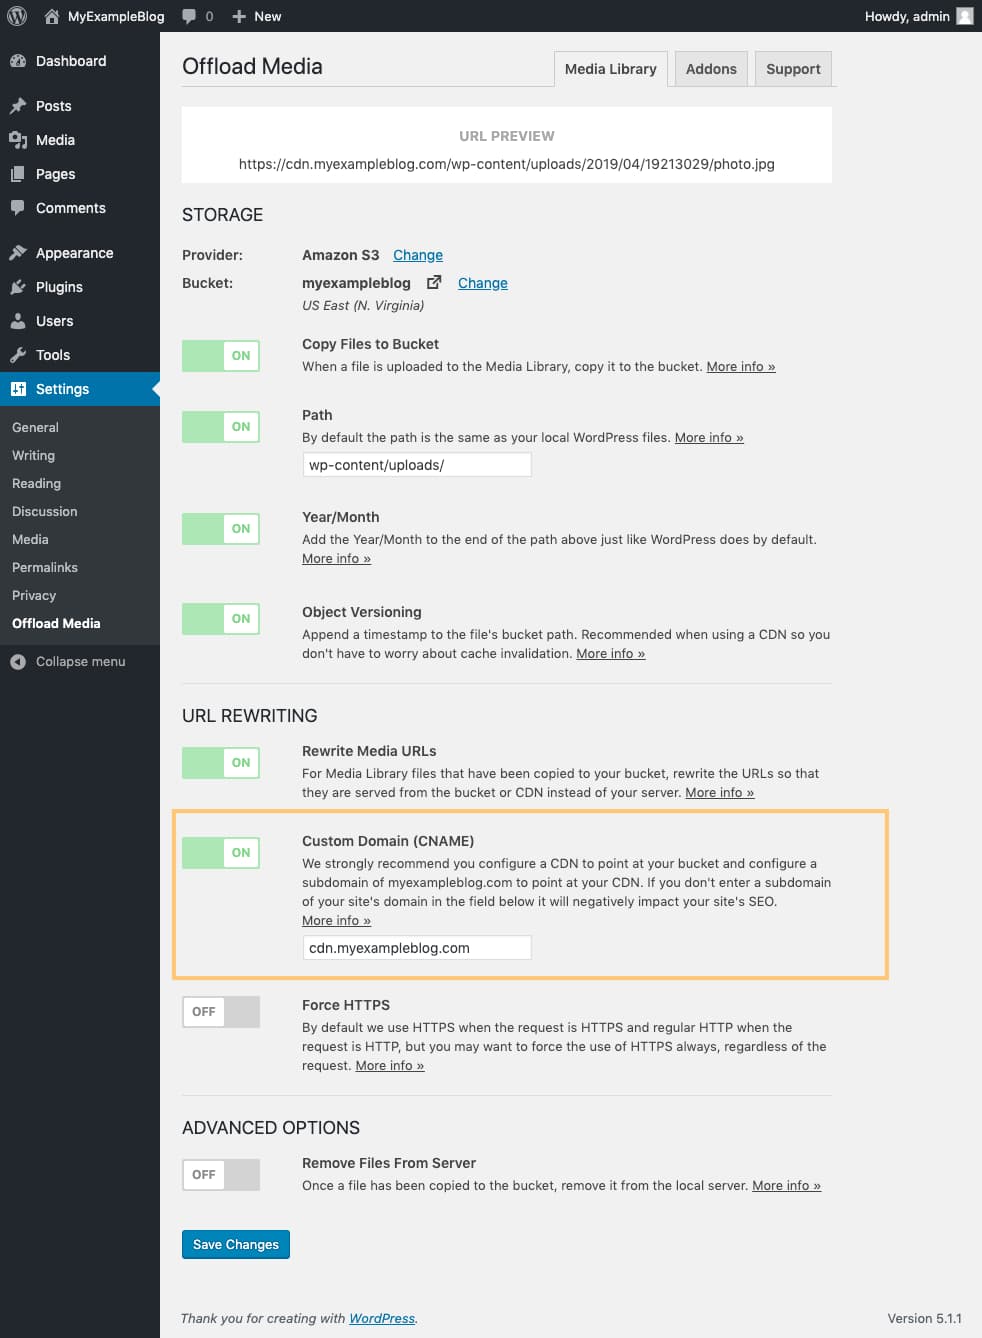Turn off the Rewrite Media URLs toggle
This screenshot has width=982, height=1338.
click(x=220, y=762)
